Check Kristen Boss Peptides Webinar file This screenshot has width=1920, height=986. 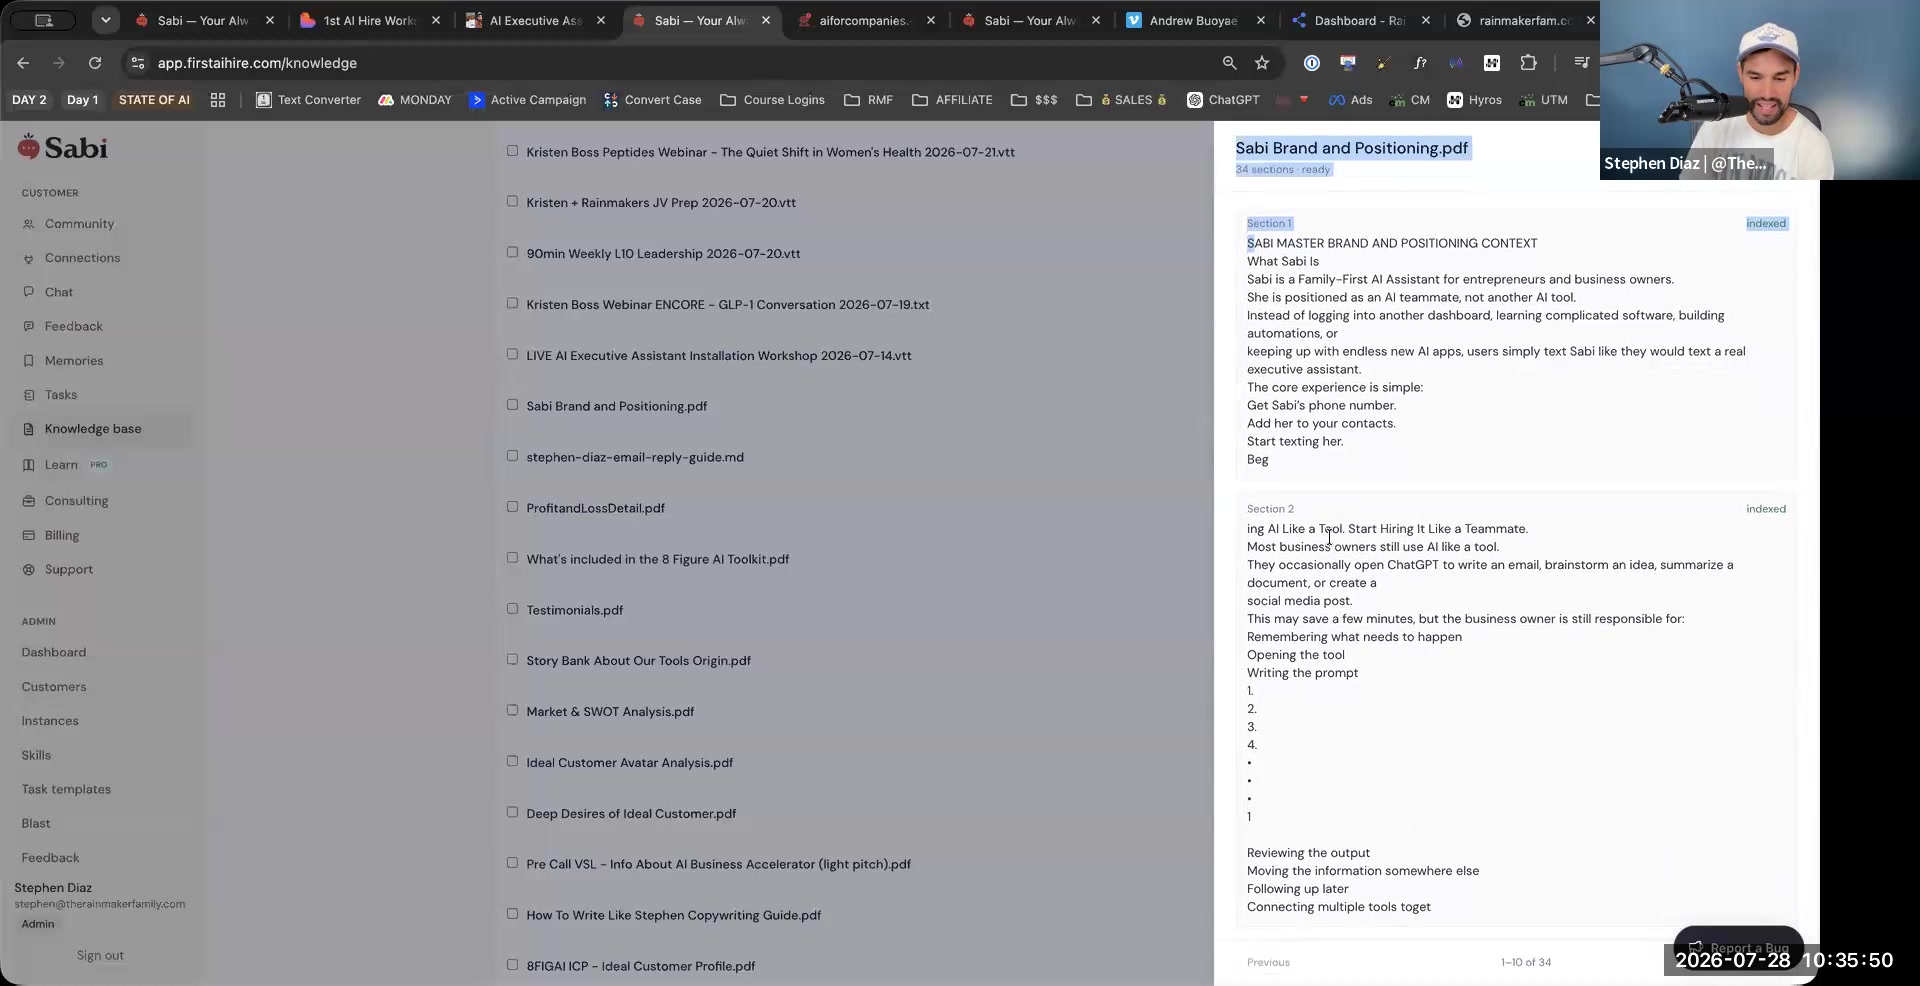pos(512,151)
